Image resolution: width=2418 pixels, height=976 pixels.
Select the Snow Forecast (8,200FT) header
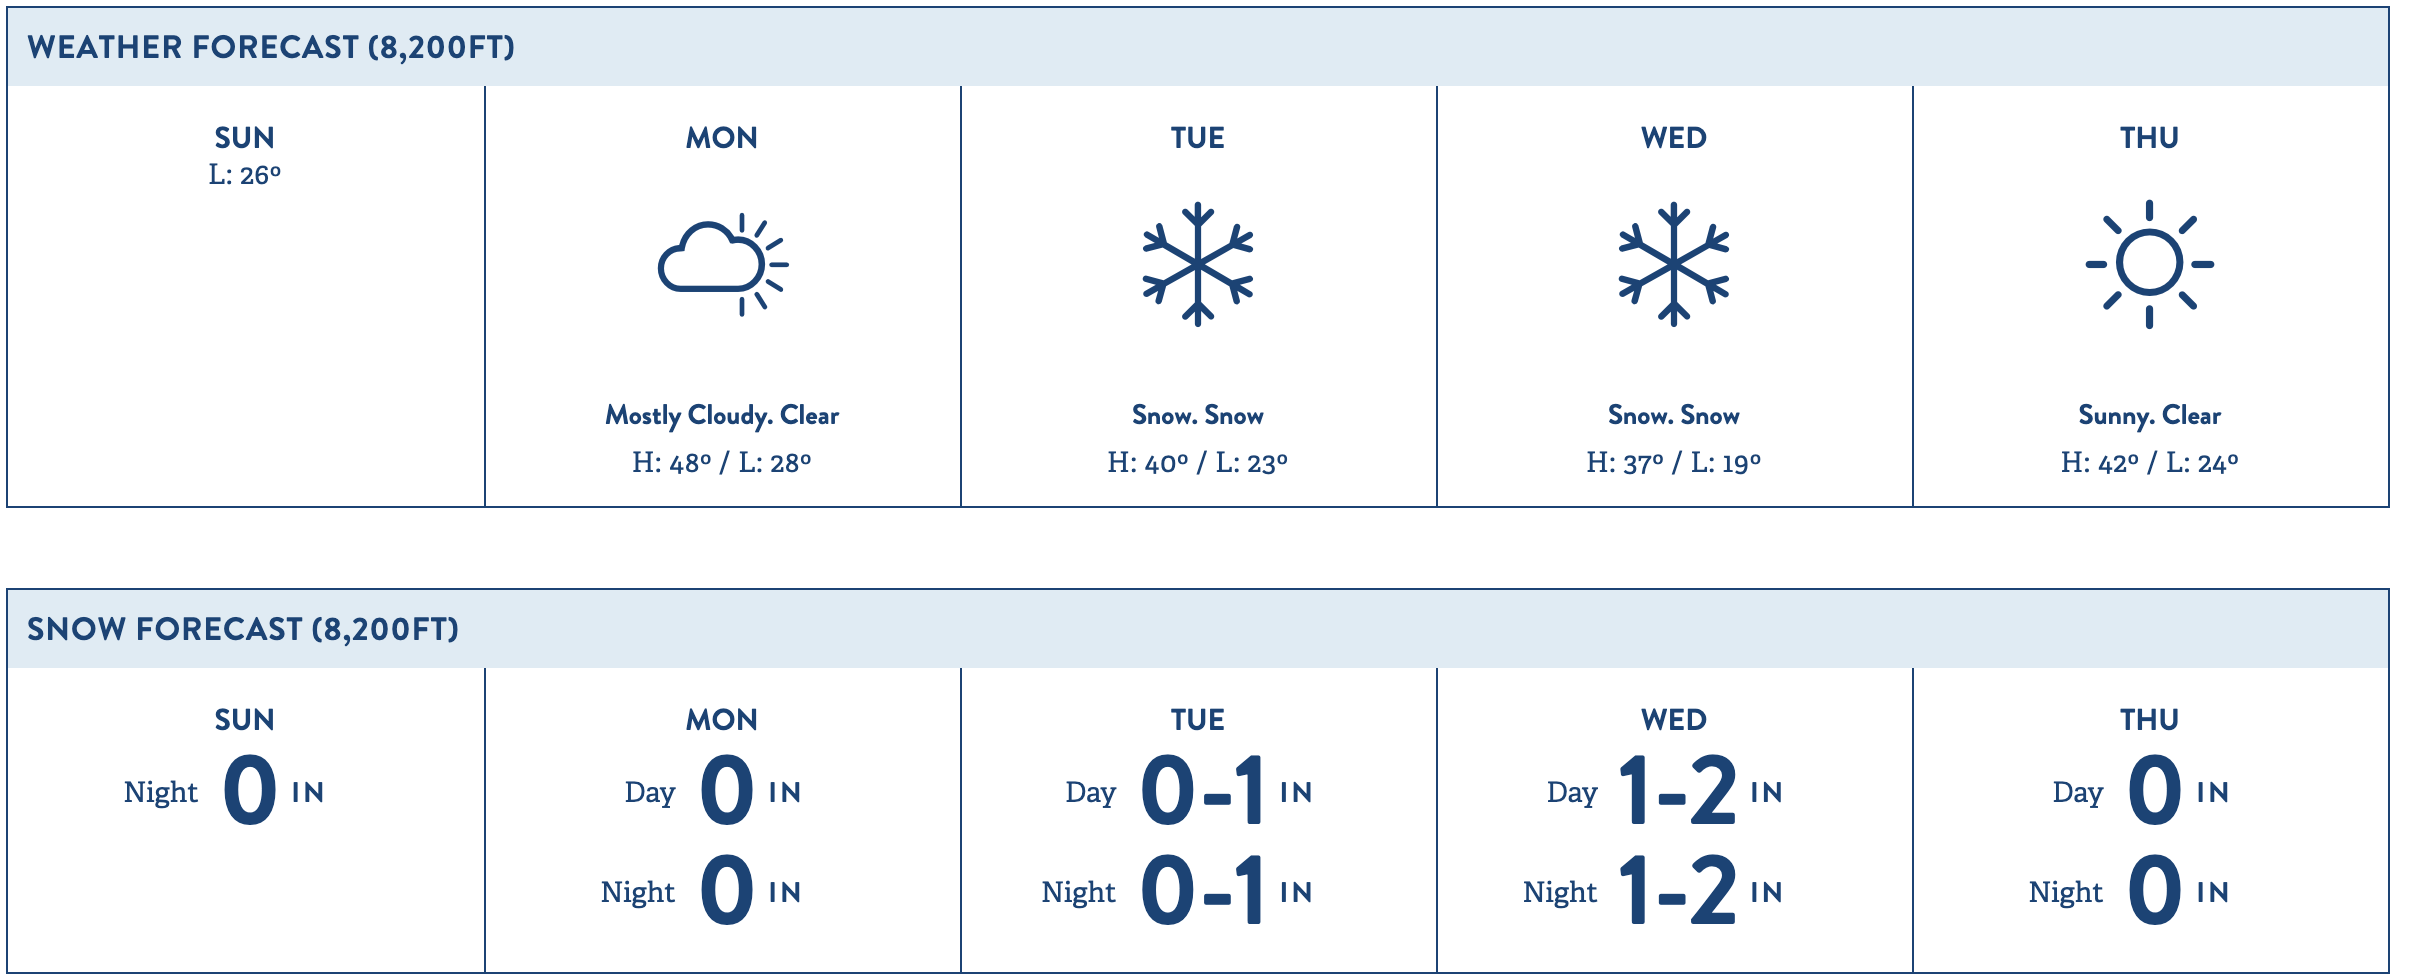(243, 629)
